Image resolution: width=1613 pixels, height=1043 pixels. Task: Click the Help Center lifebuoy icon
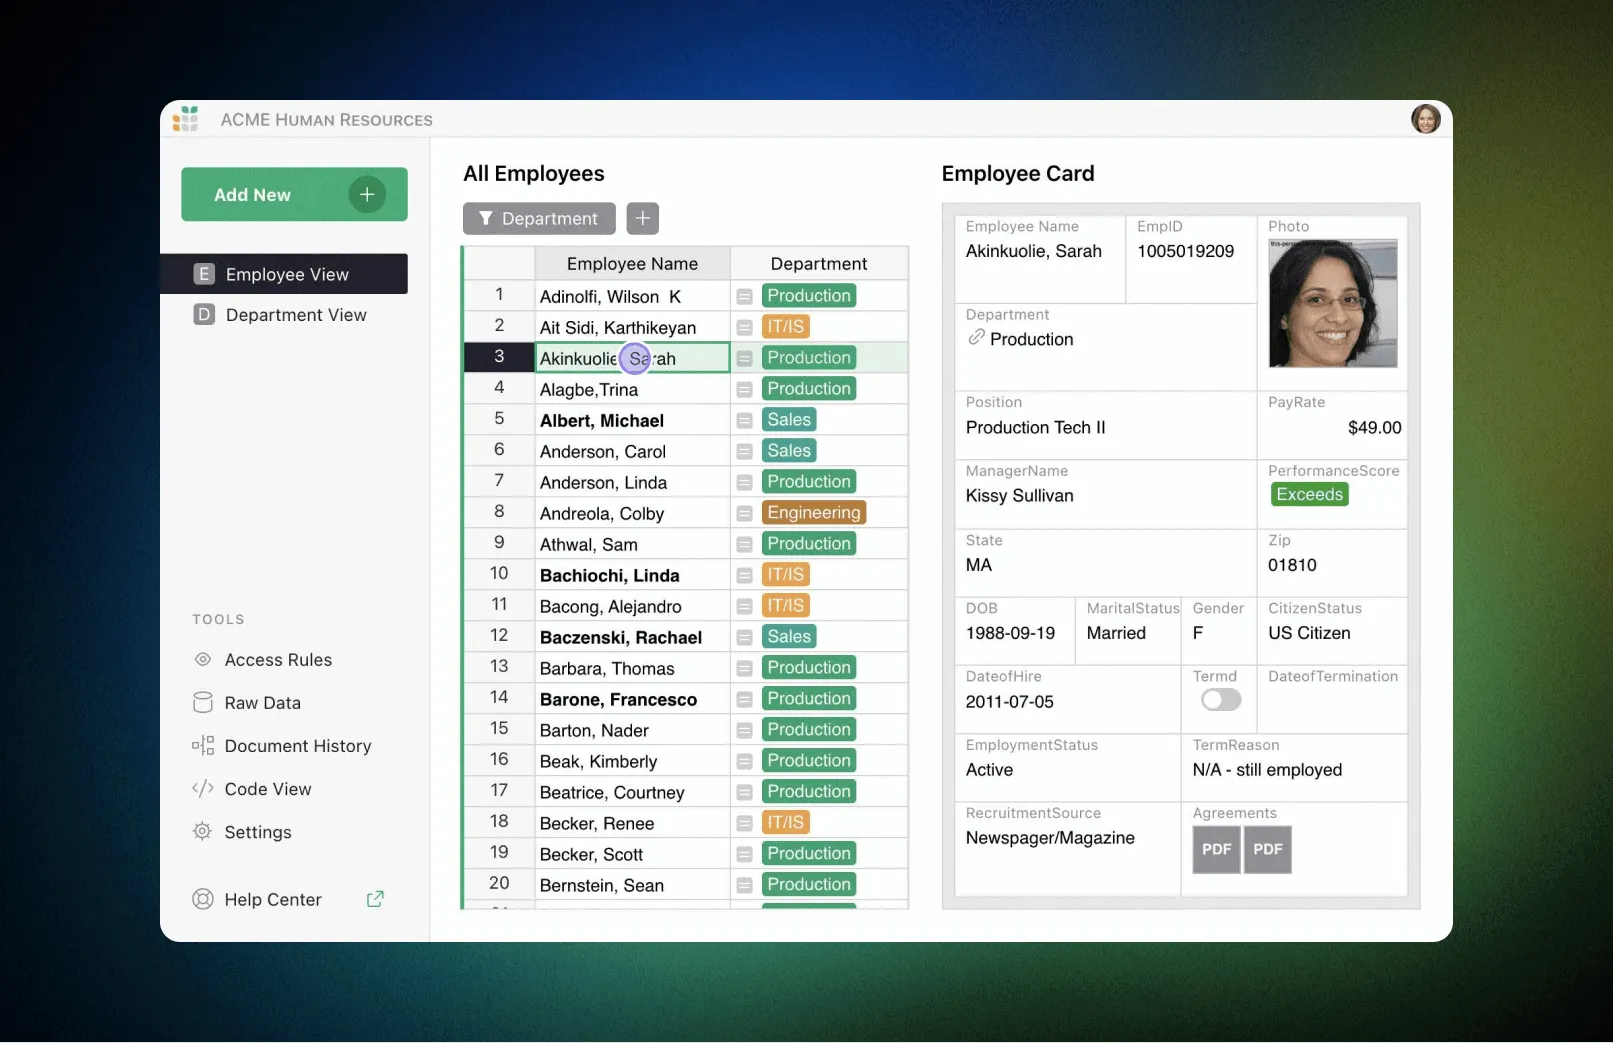click(203, 899)
